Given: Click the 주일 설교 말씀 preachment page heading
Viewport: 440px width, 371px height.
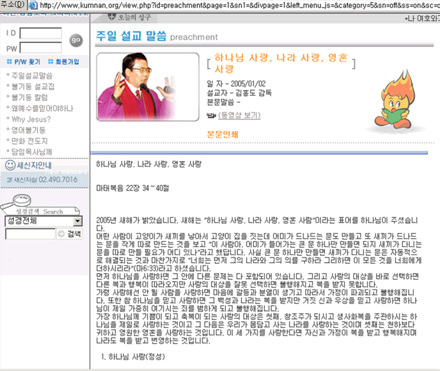Looking at the screenshot, I should click(157, 36).
